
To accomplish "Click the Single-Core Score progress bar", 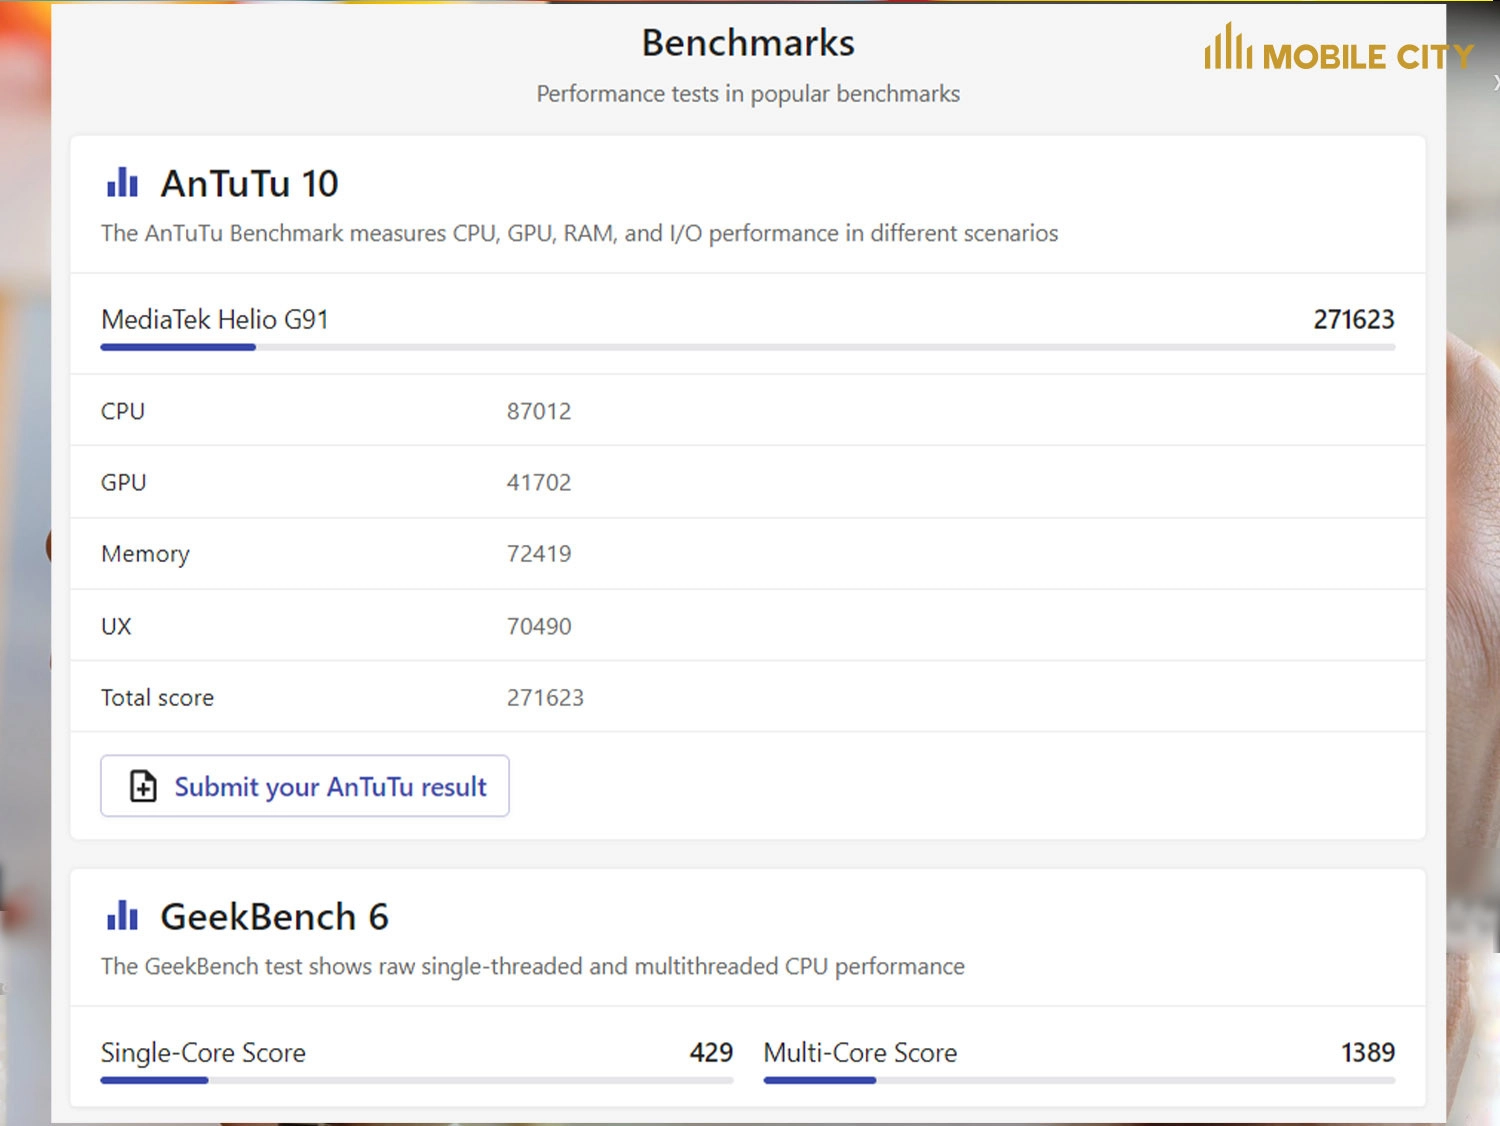I will tap(416, 1080).
